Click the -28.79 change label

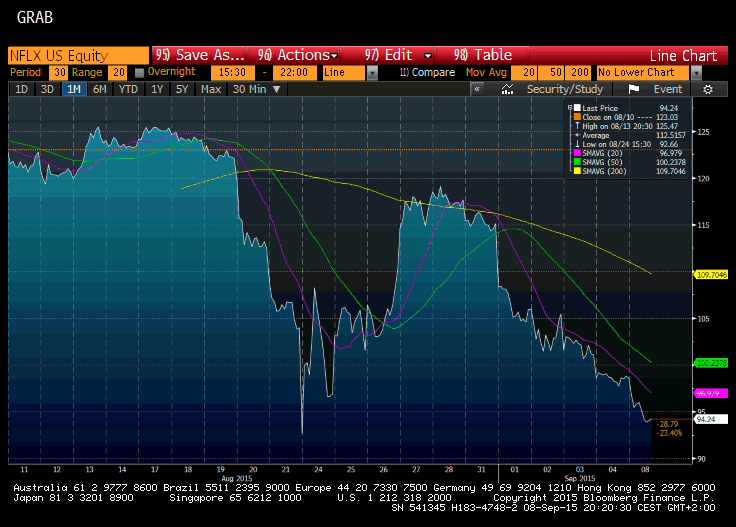coord(667,424)
